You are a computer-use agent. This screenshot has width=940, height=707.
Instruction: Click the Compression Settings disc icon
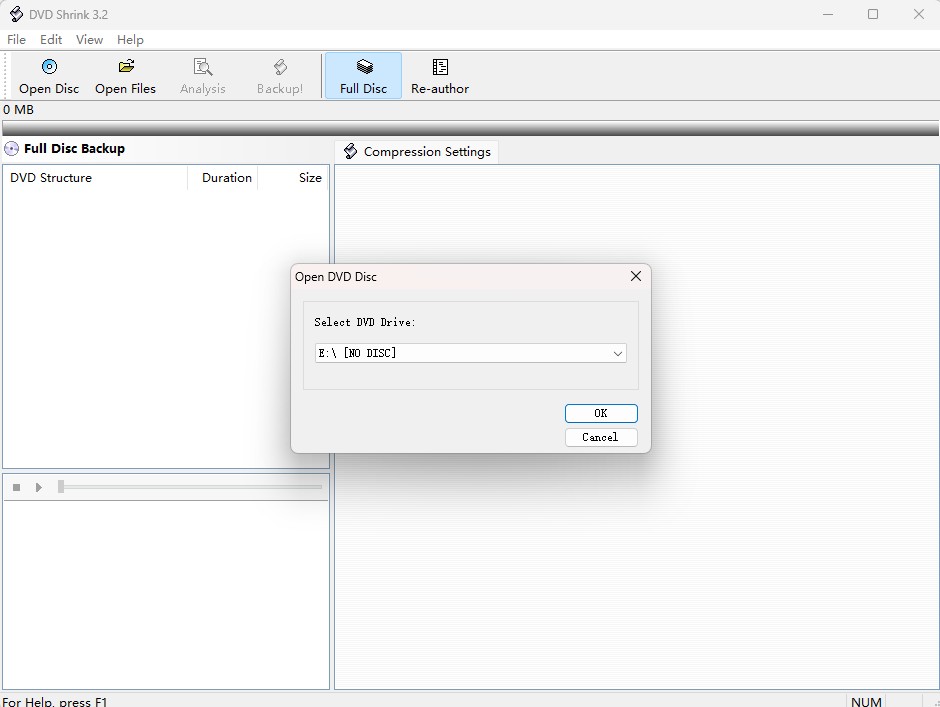(x=350, y=151)
